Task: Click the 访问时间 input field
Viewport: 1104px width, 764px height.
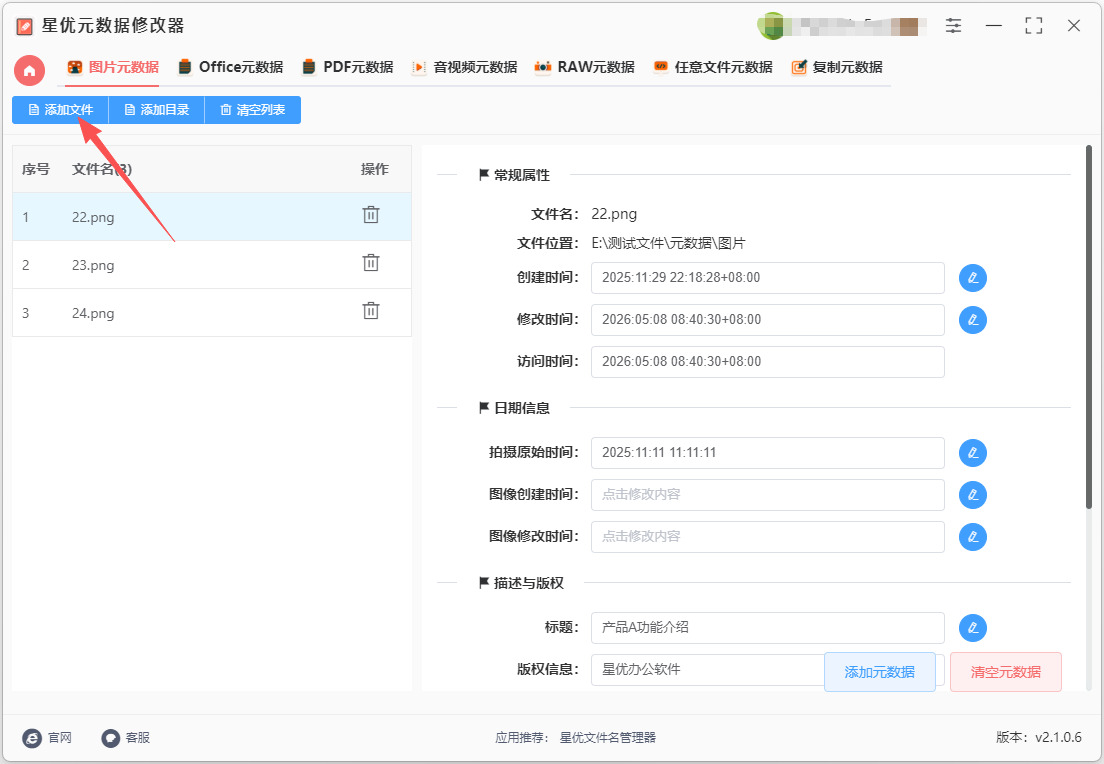Action: (767, 362)
